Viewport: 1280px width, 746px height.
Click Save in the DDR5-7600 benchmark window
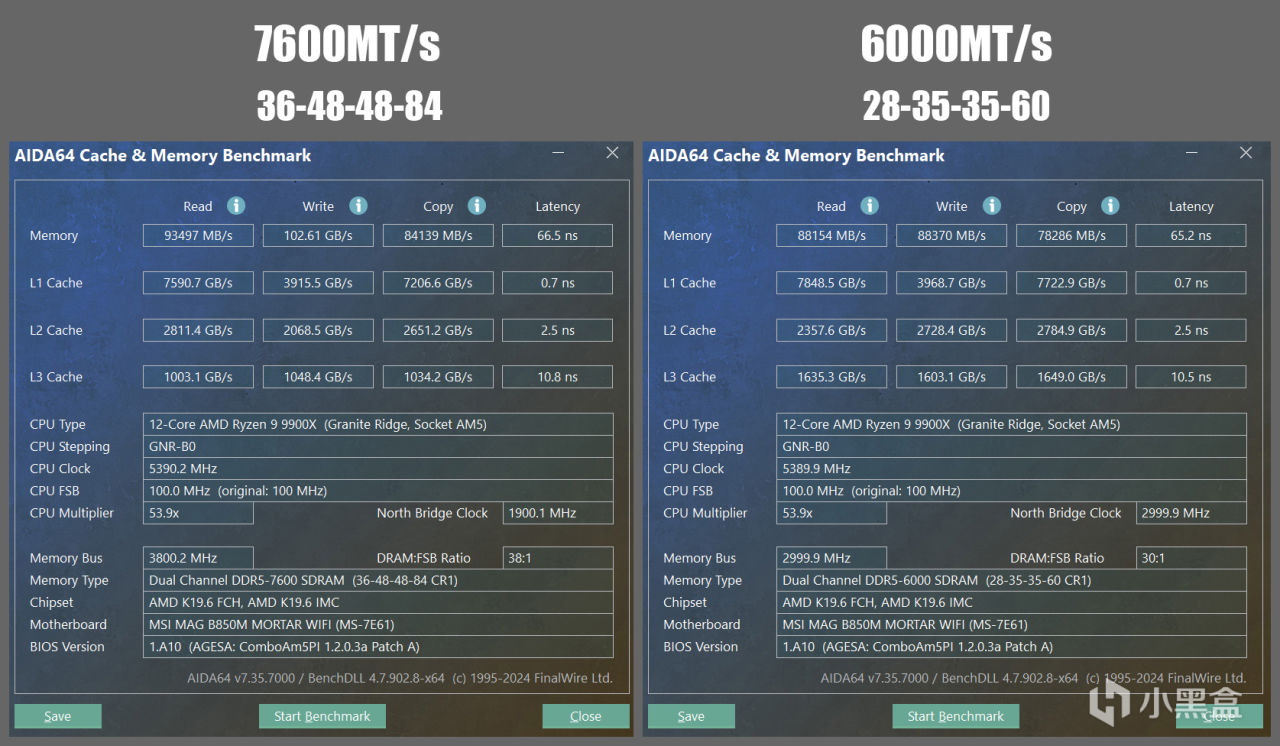[58, 716]
